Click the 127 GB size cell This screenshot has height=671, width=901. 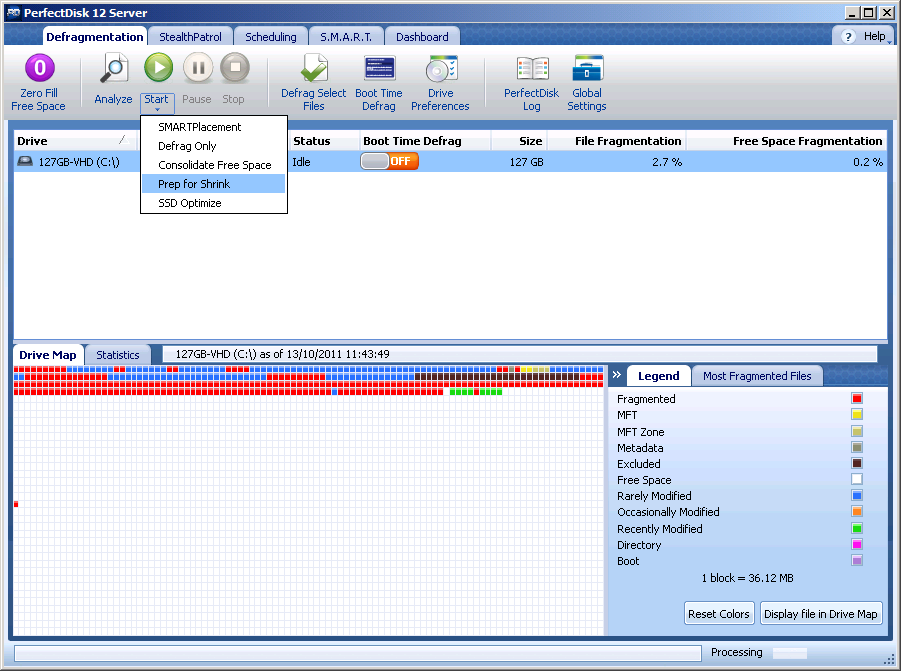pos(526,162)
